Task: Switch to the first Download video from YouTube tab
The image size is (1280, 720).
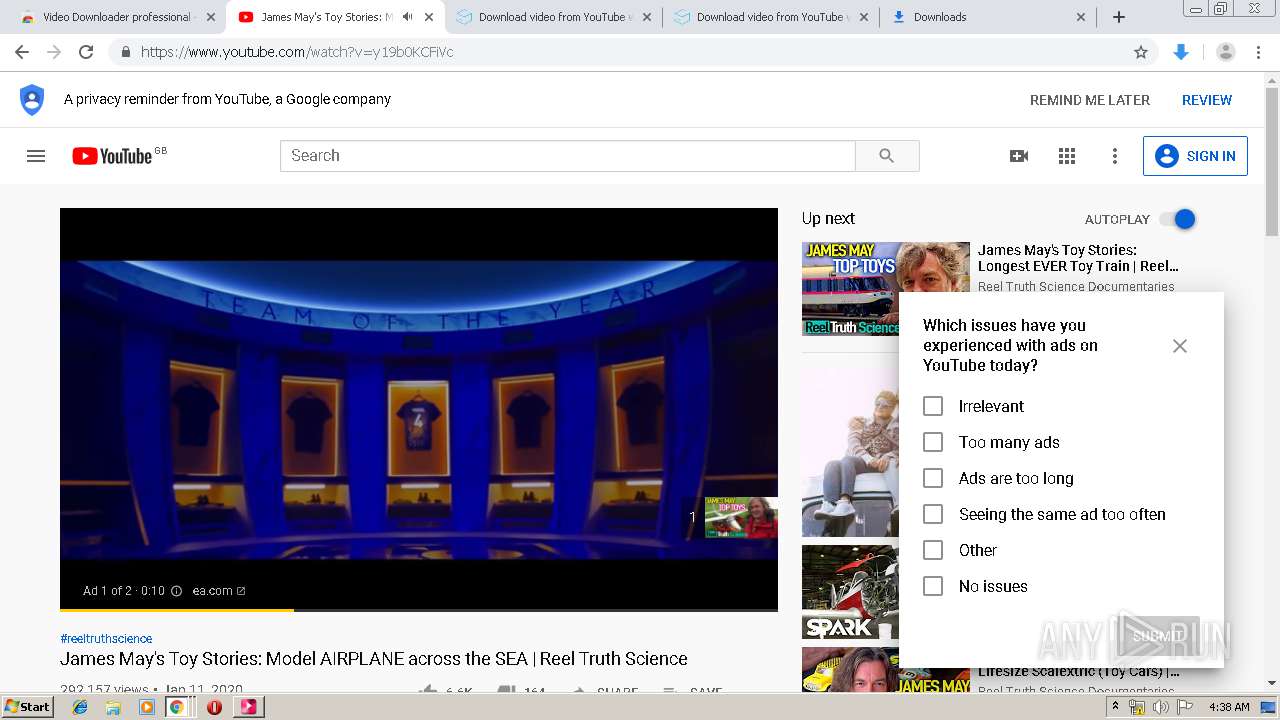Action: pos(555,17)
